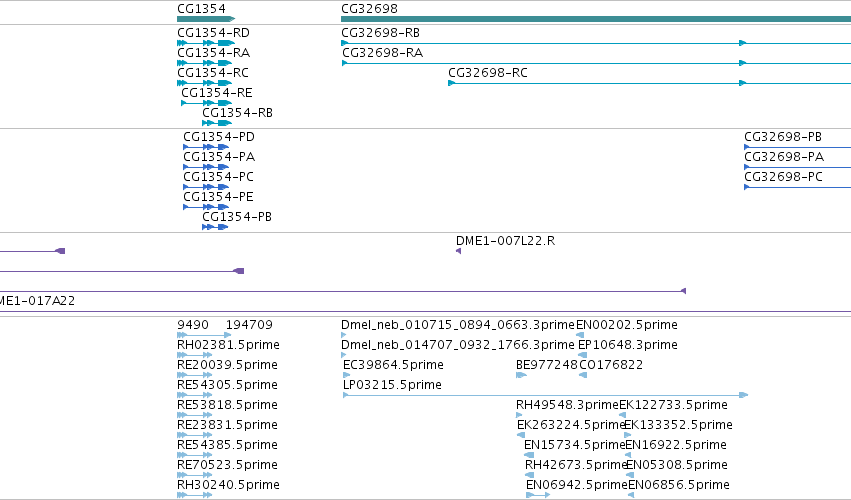Viewport: 851px width, 500px height.
Task: Select protein CG1354-PD
Action: coord(219,137)
